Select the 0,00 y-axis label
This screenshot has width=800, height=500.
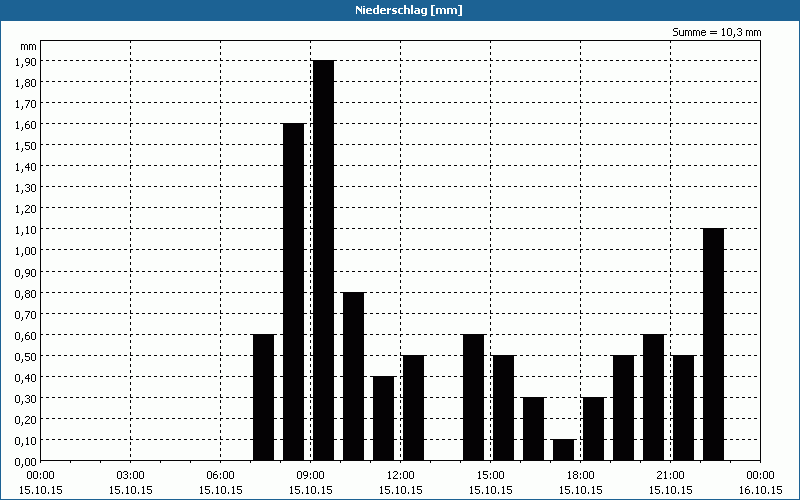27,462
